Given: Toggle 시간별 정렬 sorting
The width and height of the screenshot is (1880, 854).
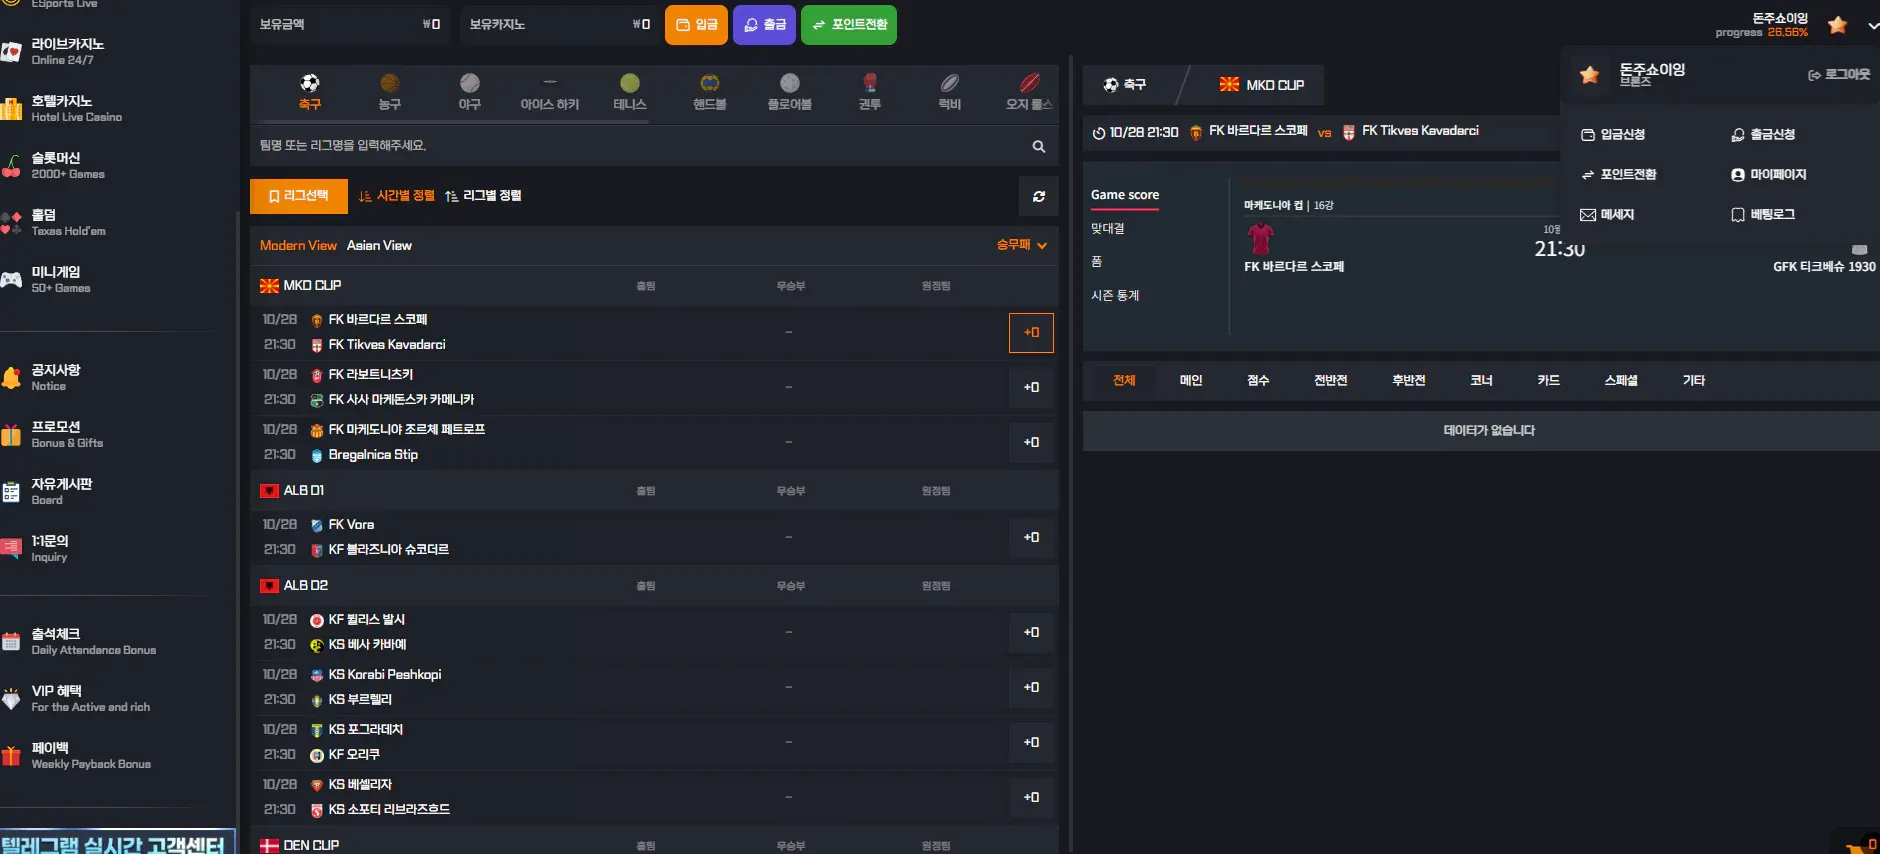Looking at the screenshot, I should point(397,196).
